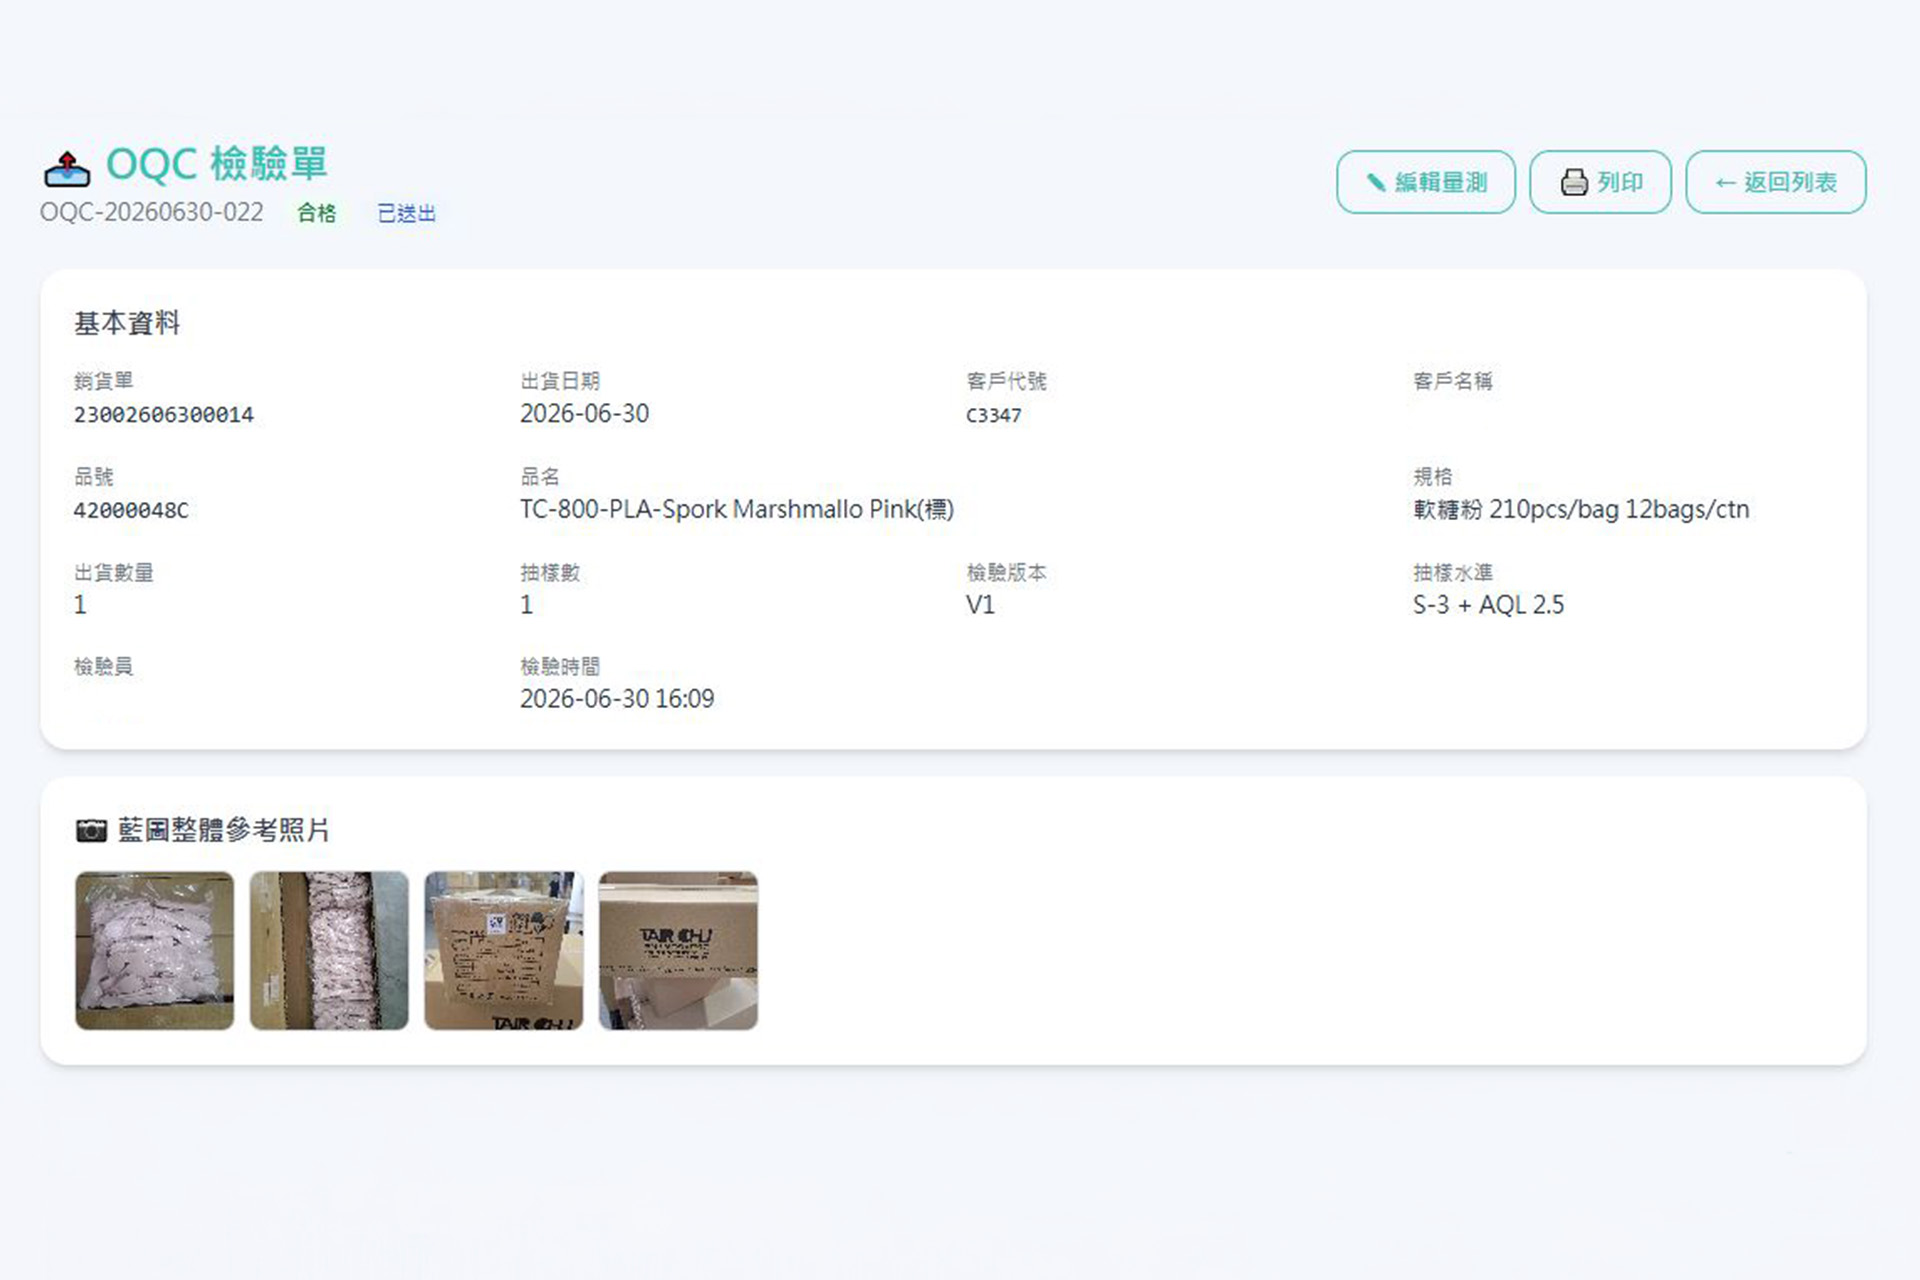
Task: Click the printer icon in 列印
Action: tap(1574, 182)
